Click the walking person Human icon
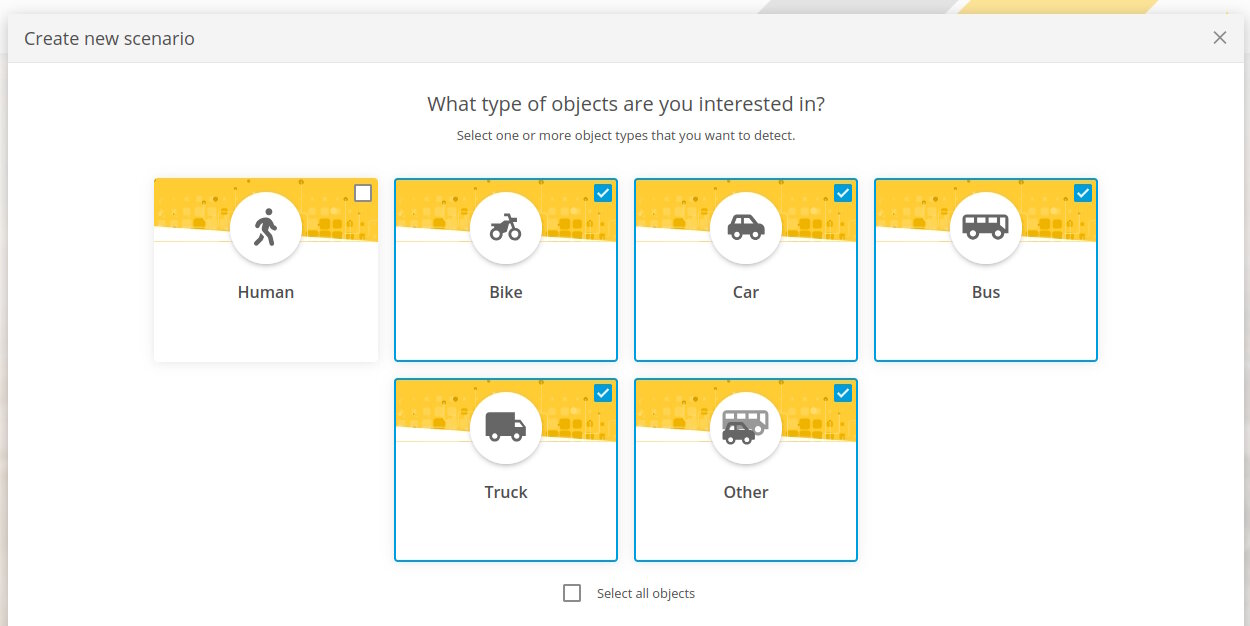This screenshot has height=626, width=1250. click(265, 228)
